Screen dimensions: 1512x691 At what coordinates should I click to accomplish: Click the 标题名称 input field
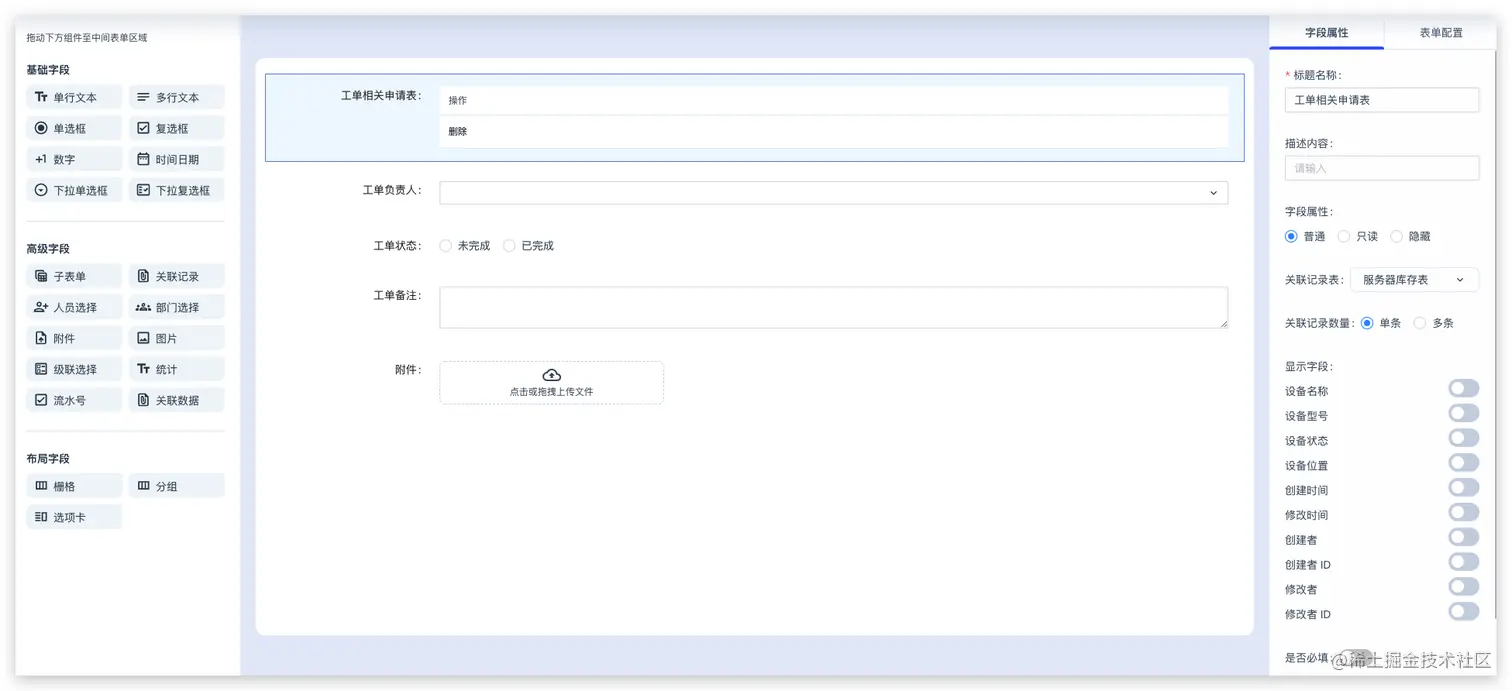click(x=1381, y=100)
